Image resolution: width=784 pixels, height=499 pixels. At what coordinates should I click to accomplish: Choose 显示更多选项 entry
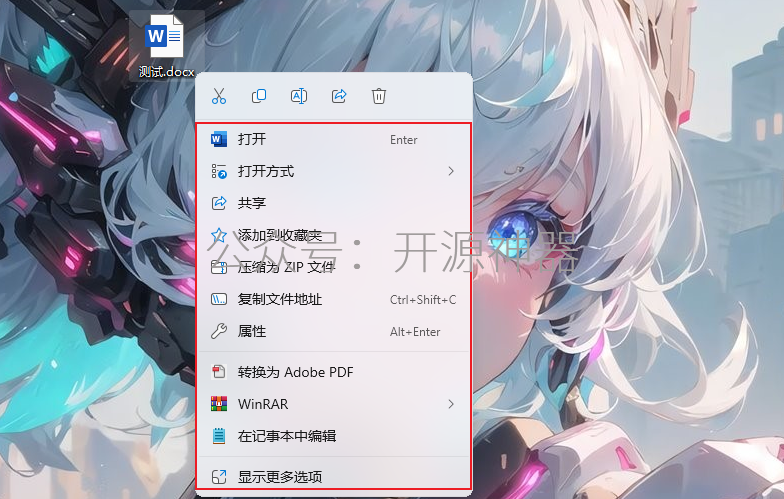pos(334,476)
